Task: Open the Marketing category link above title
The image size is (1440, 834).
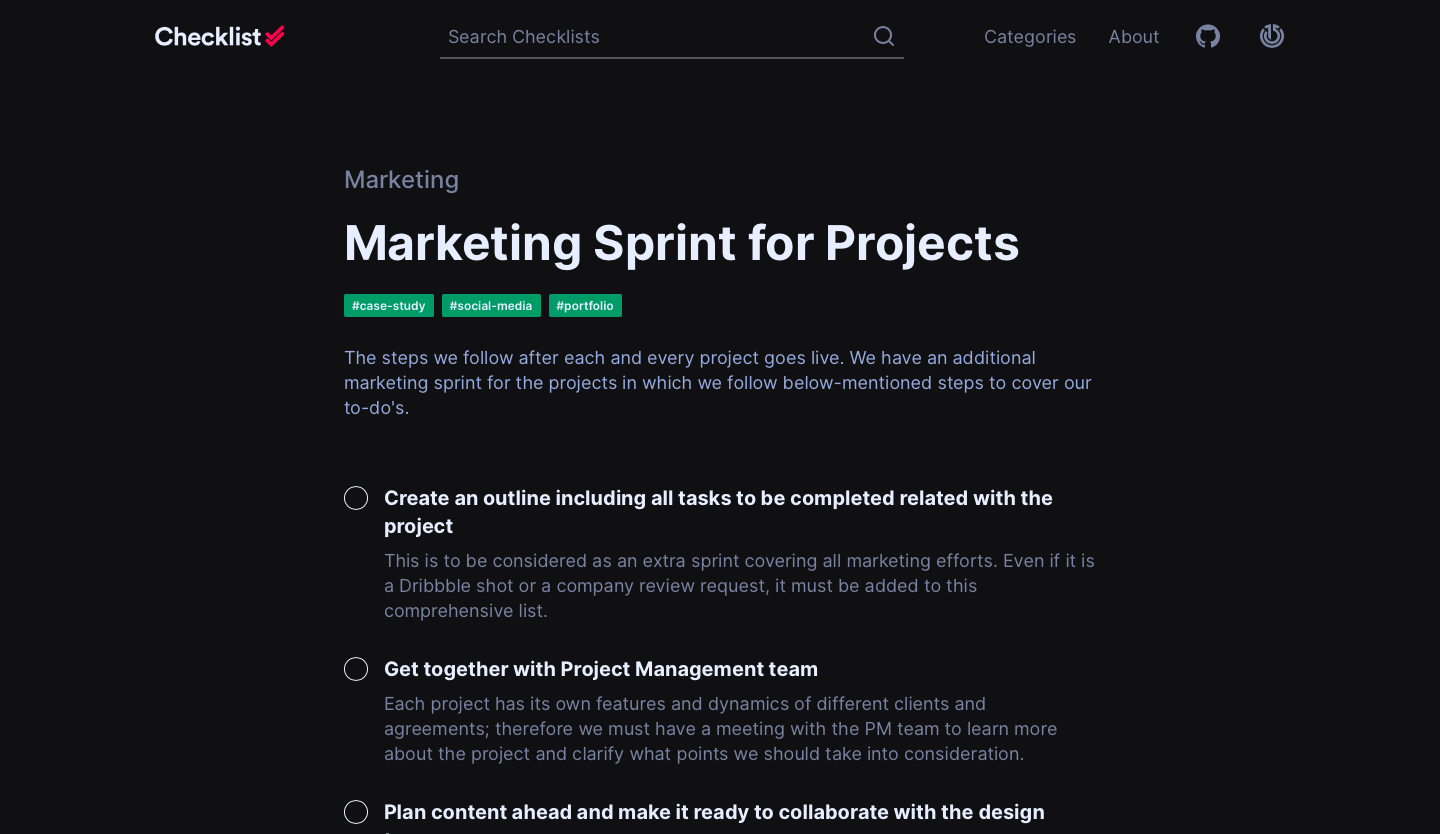Action: point(401,180)
